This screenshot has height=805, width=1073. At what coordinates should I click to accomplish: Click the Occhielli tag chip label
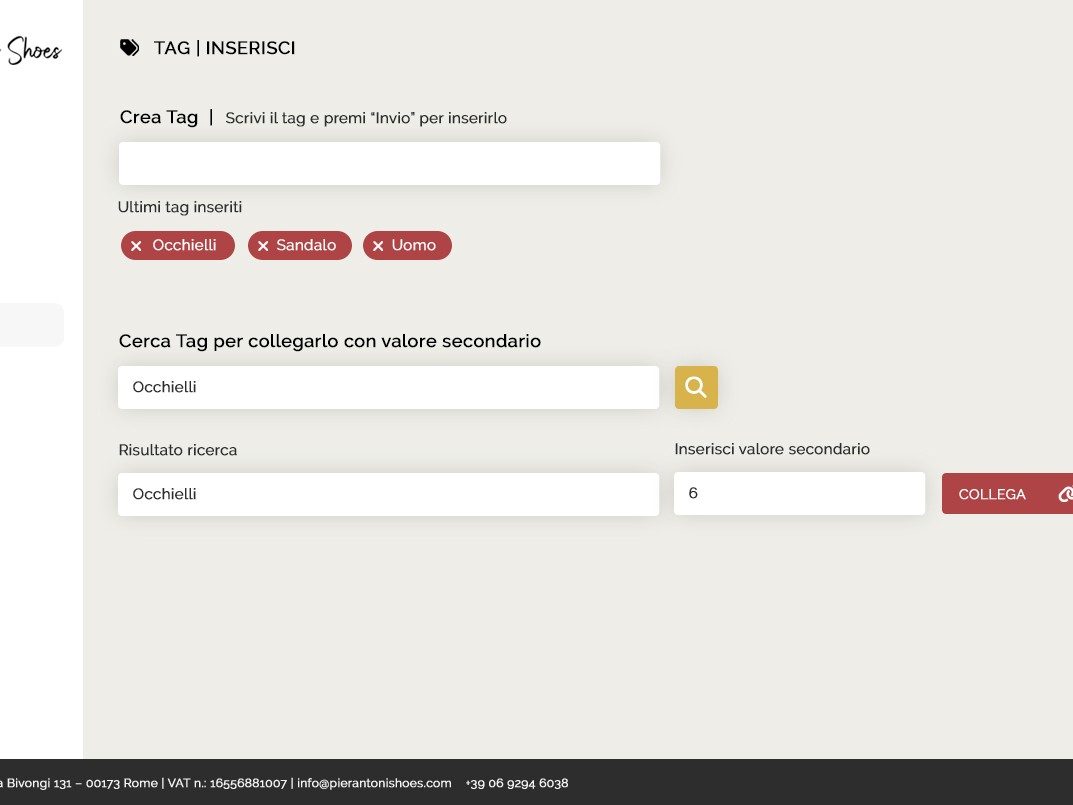point(185,245)
